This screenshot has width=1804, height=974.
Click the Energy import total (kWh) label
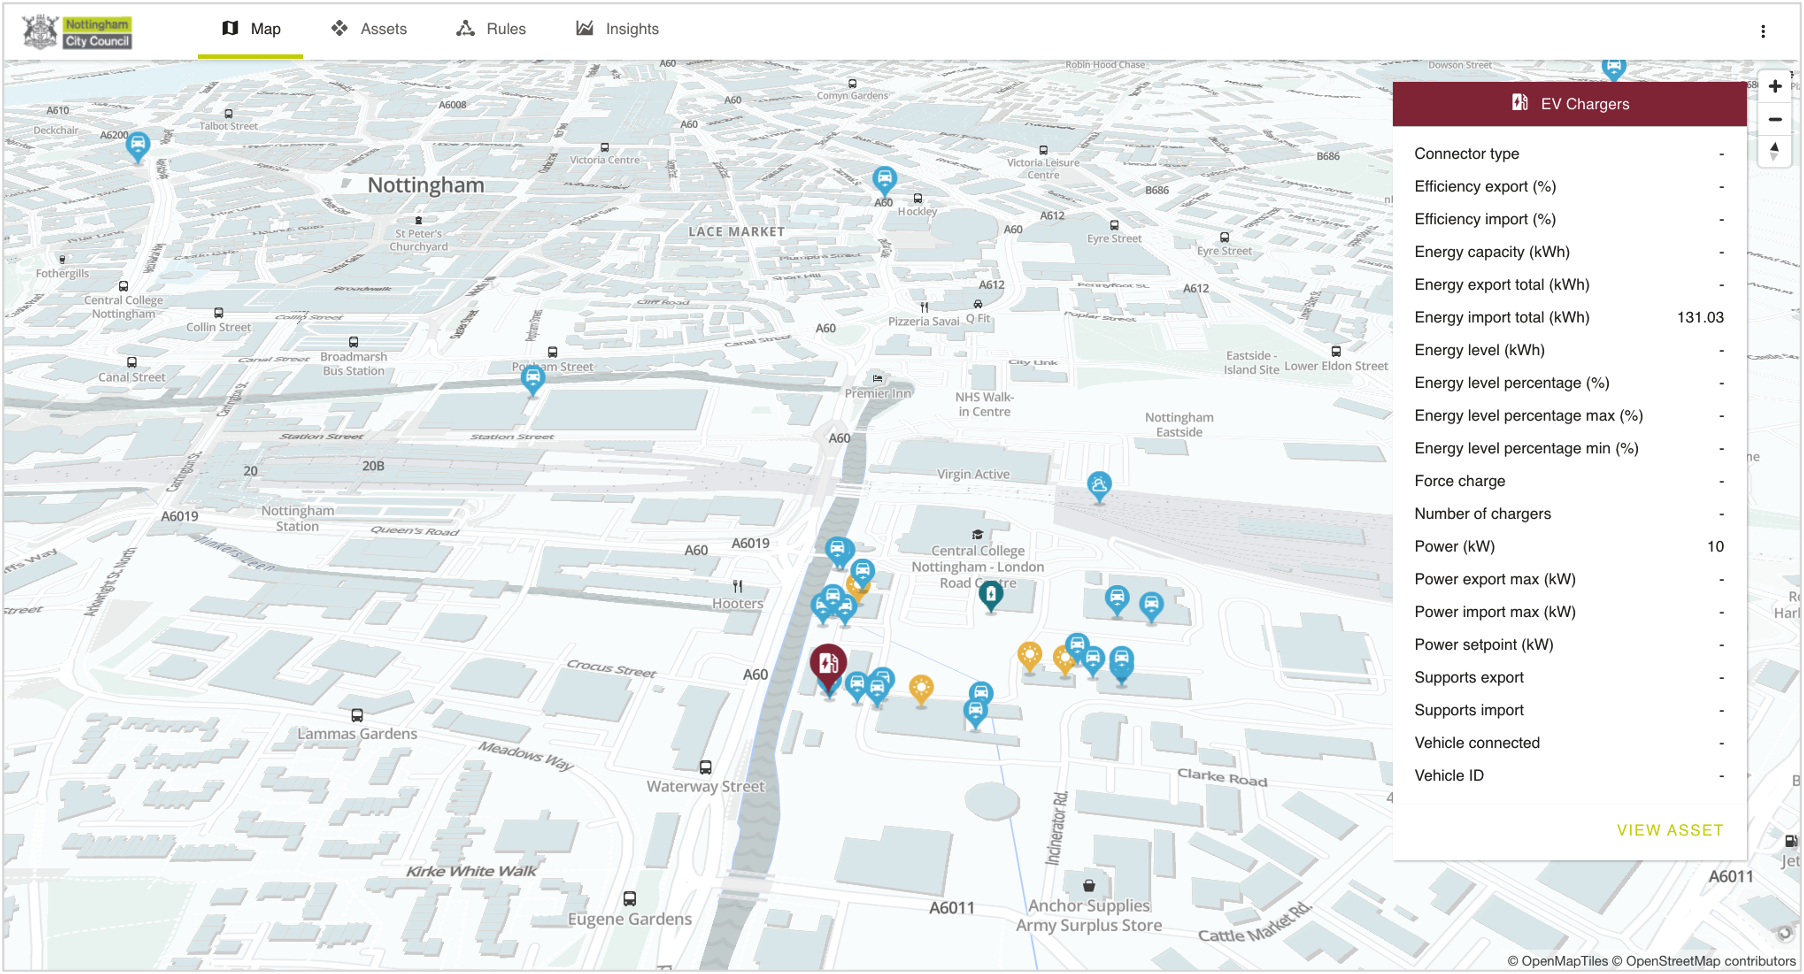pyautogui.click(x=1501, y=318)
